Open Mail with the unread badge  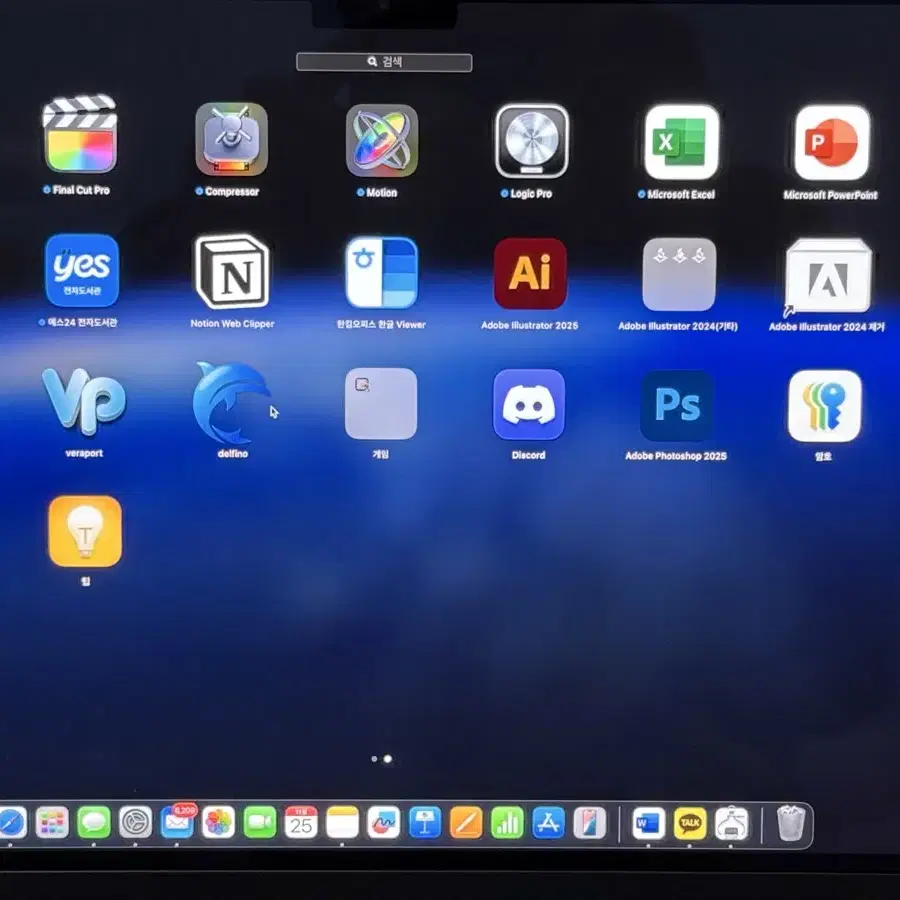(177, 821)
